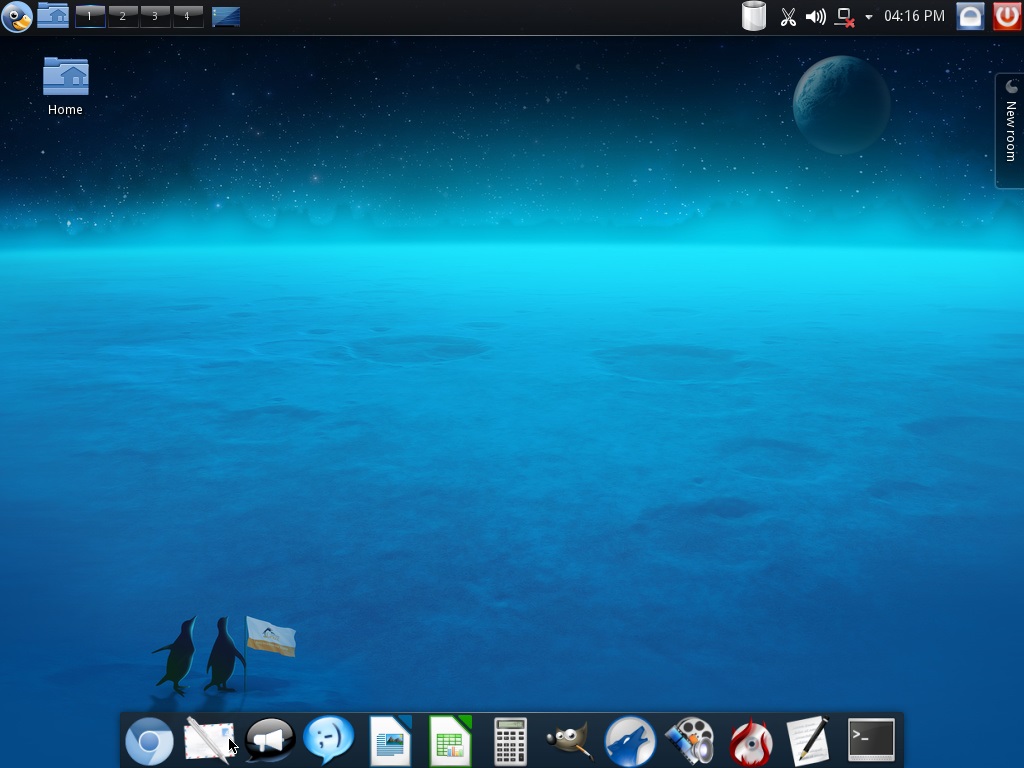
Task: Launch the megaphone microblogging app
Action: click(270, 741)
